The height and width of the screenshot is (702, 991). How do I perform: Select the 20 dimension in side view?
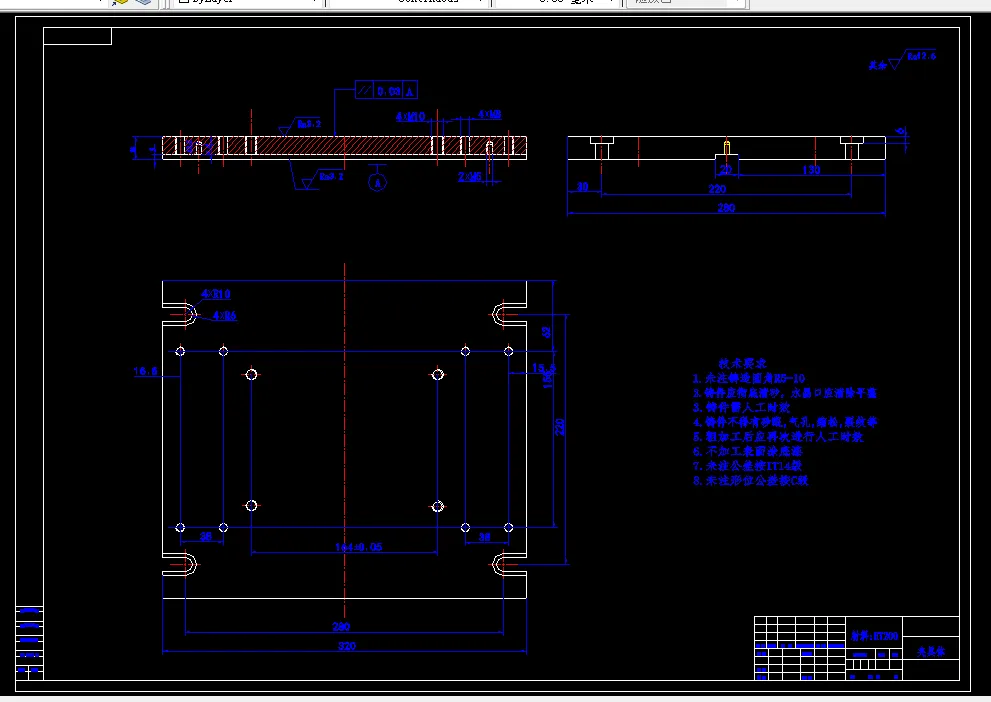click(725, 169)
